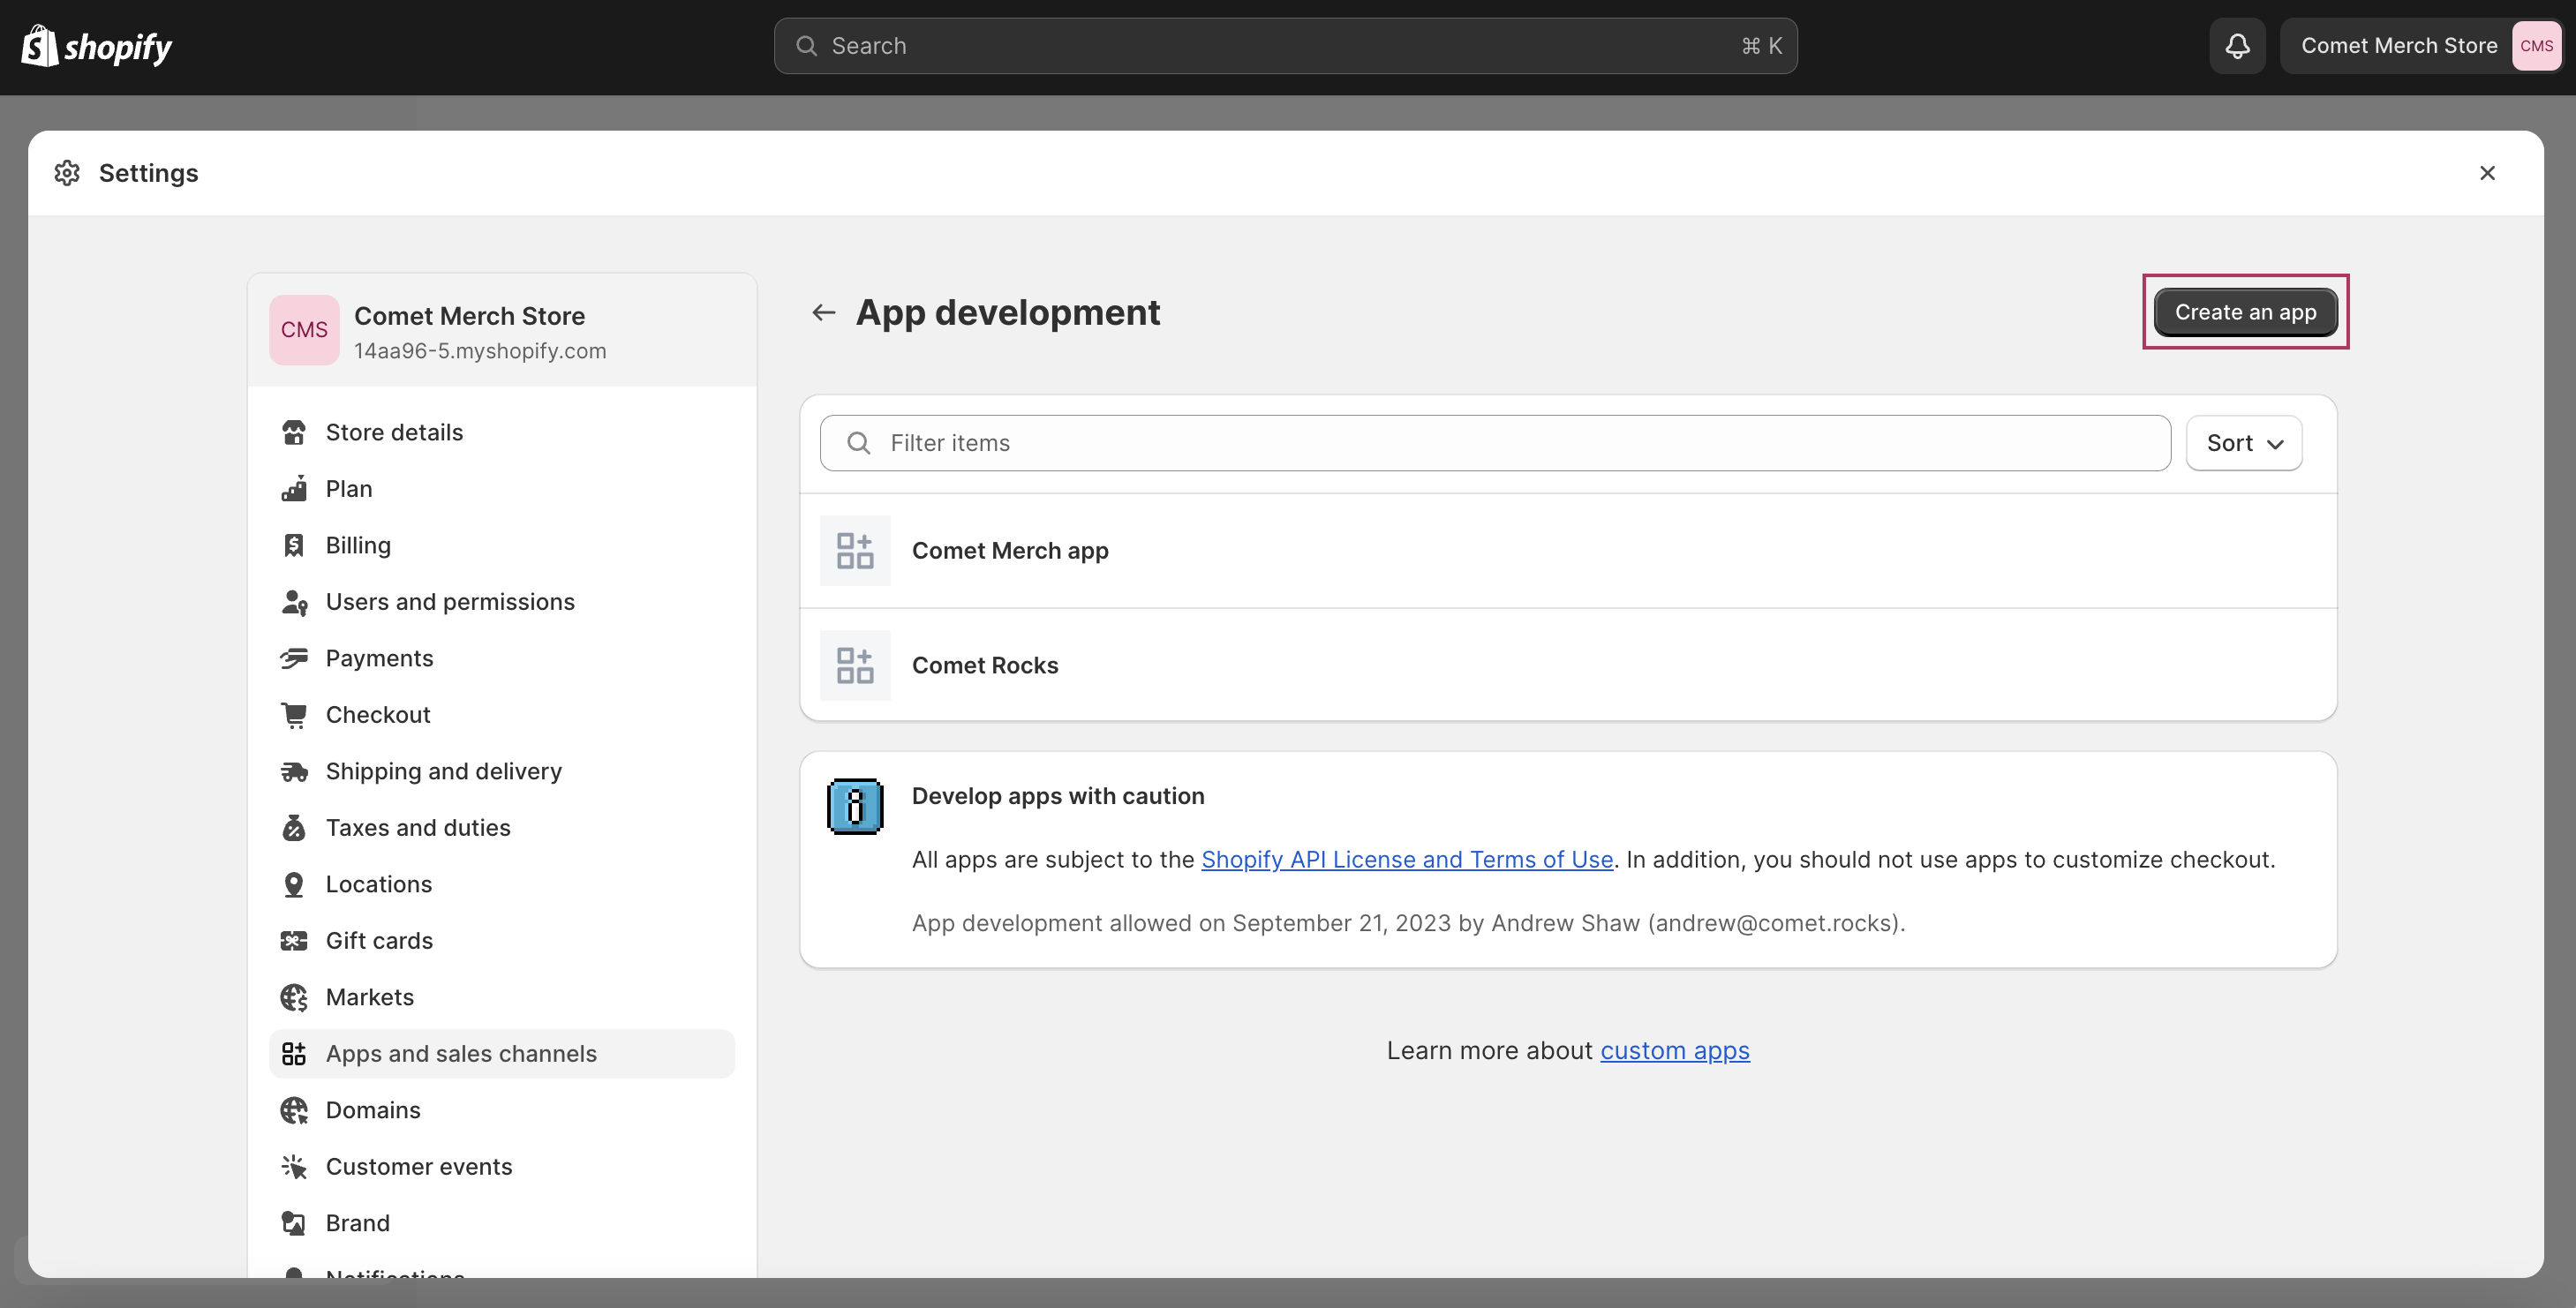This screenshot has height=1308, width=2576.
Task: Click the Settings gear icon
Action: (x=67, y=173)
